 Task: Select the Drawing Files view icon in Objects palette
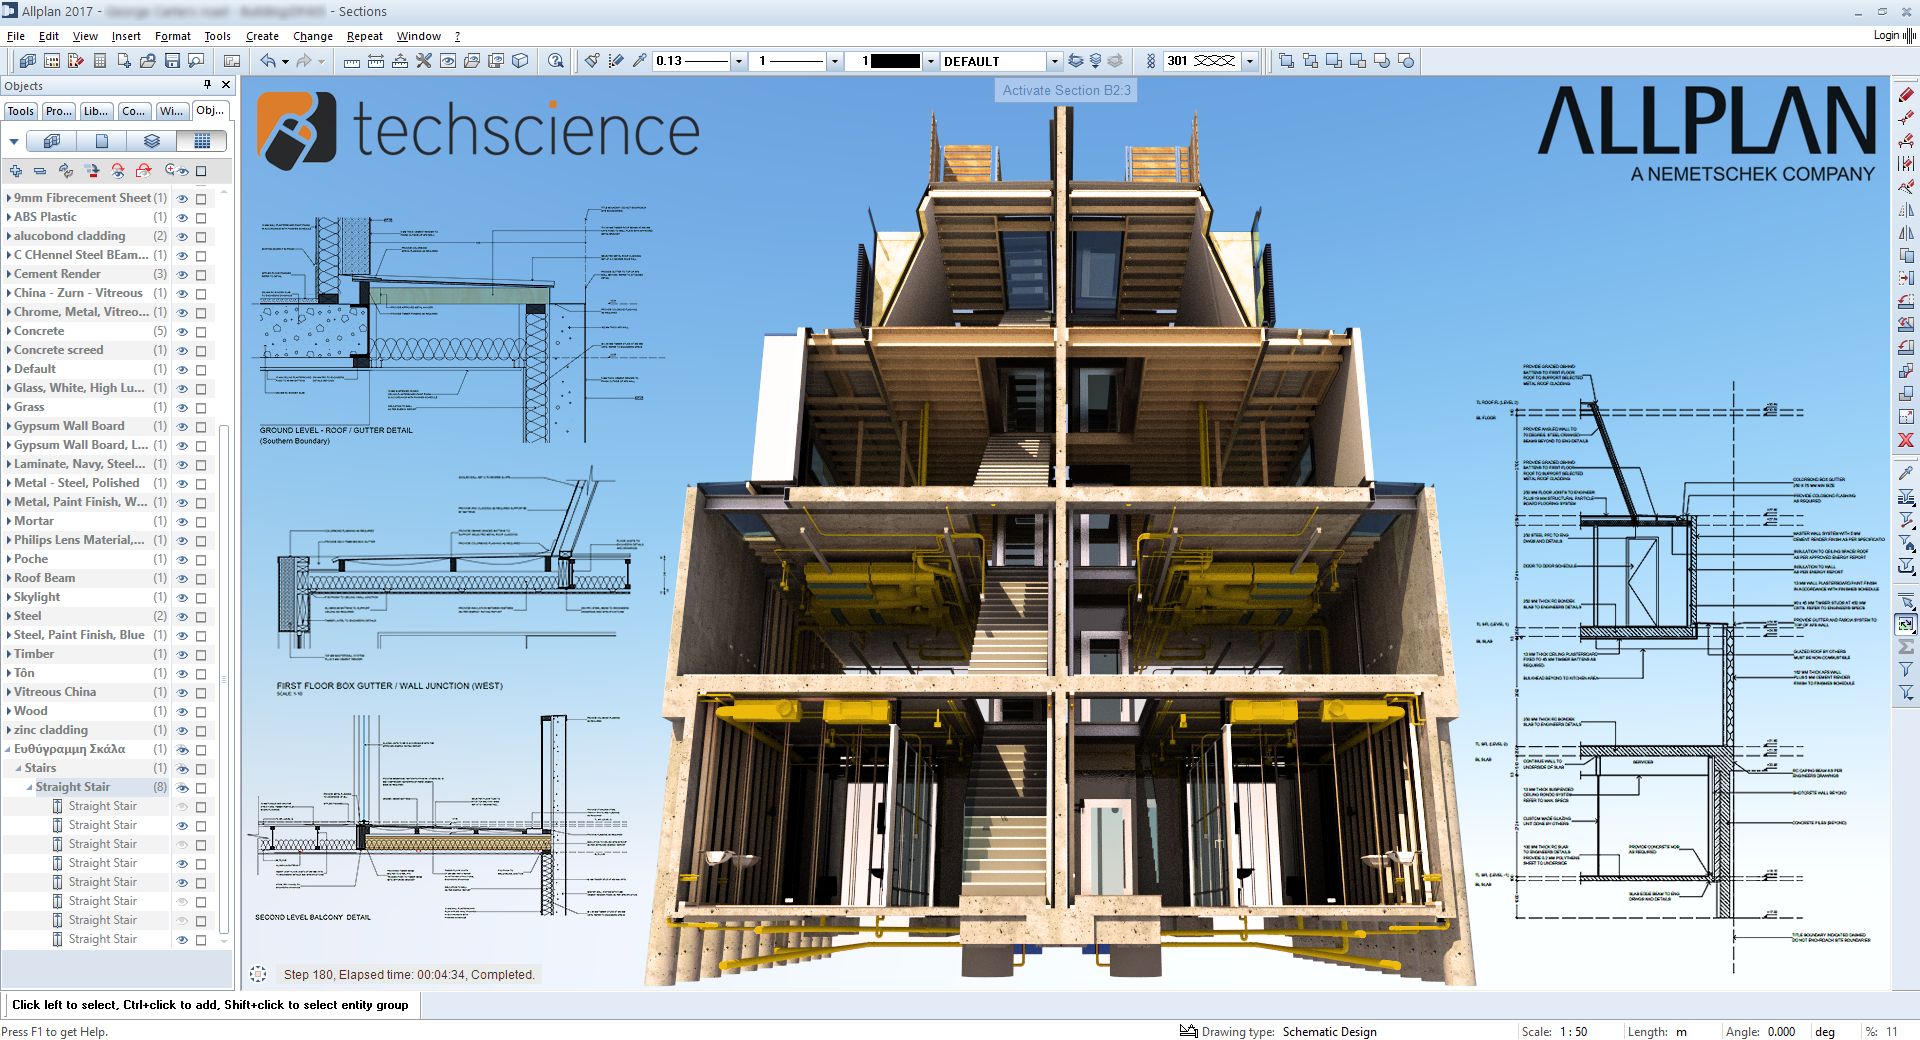[x=102, y=141]
